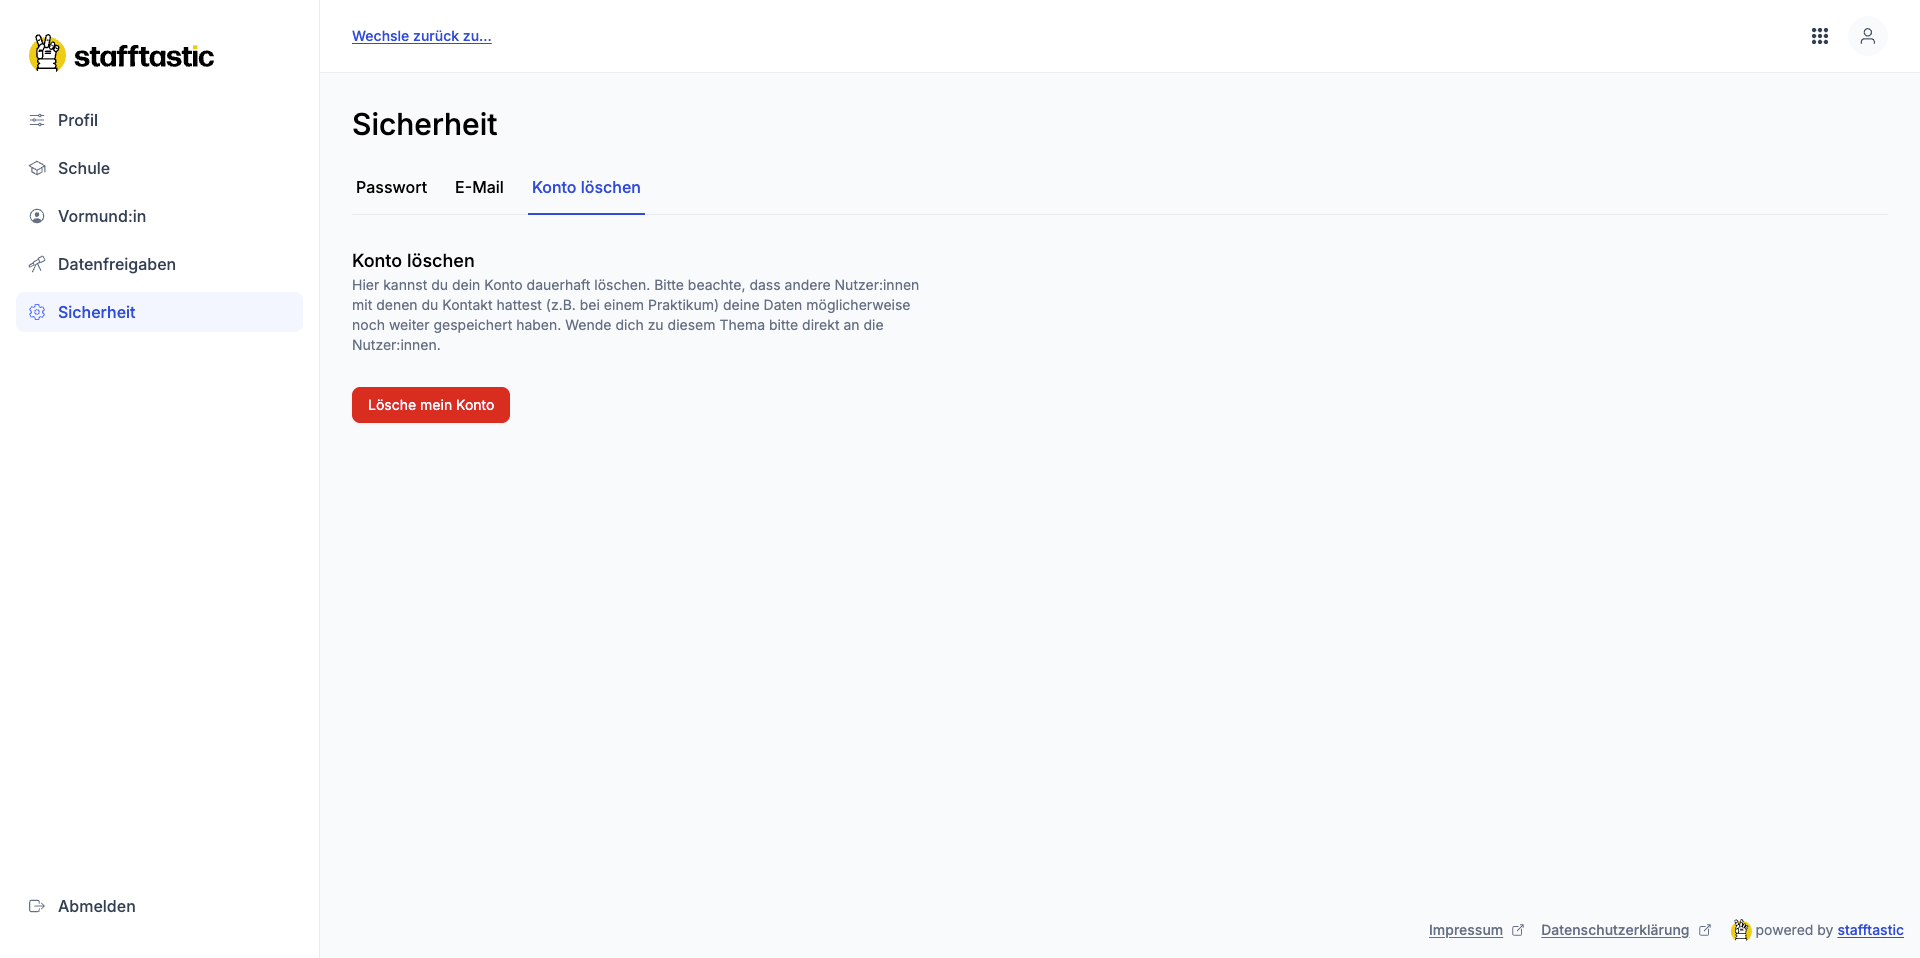Viewport: 1920px width, 958px height.
Task: Click the external link icon beside Impressum
Action: tap(1518, 930)
